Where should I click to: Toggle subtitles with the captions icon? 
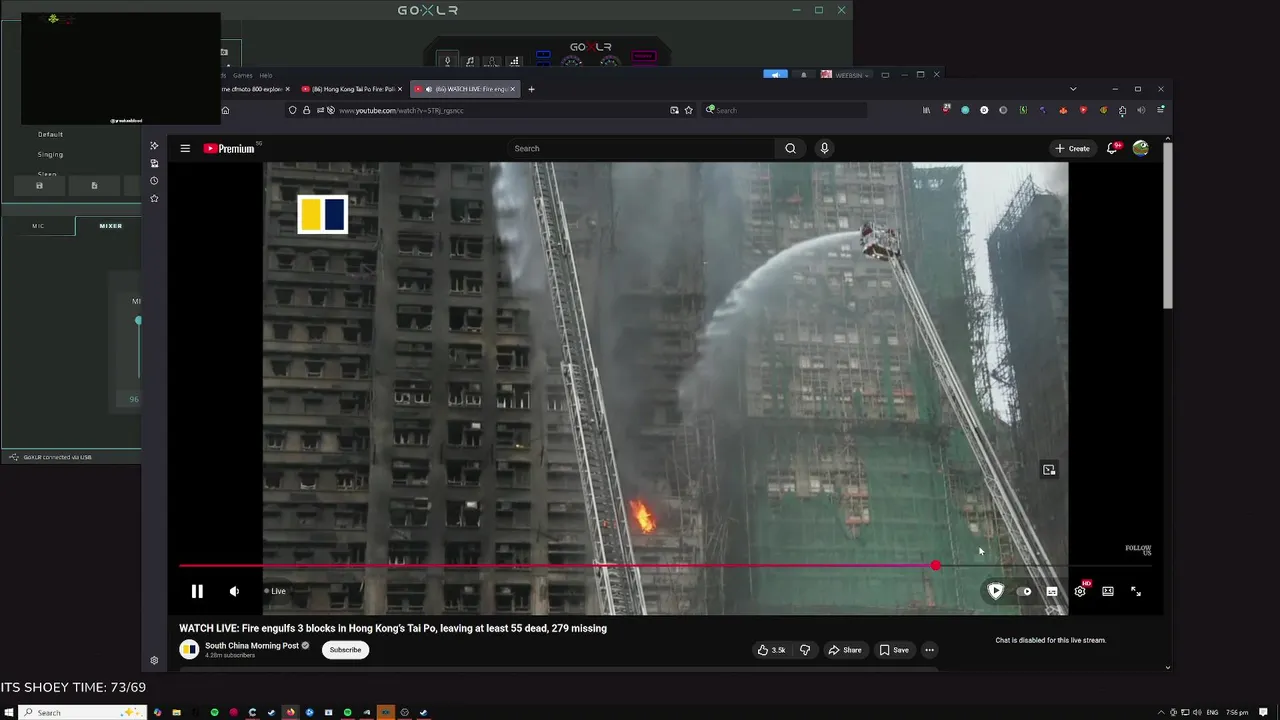1052,591
